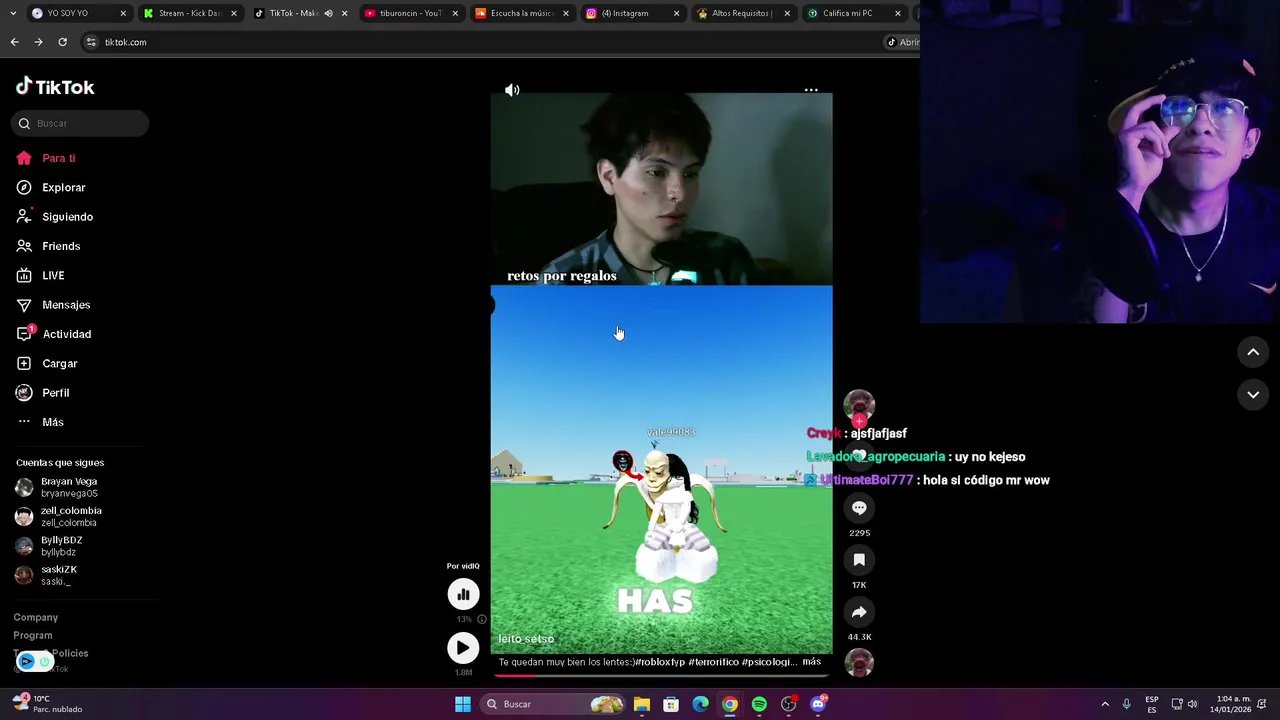Click the Buscar search field in TikTok

pyautogui.click(x=80, y=123)
